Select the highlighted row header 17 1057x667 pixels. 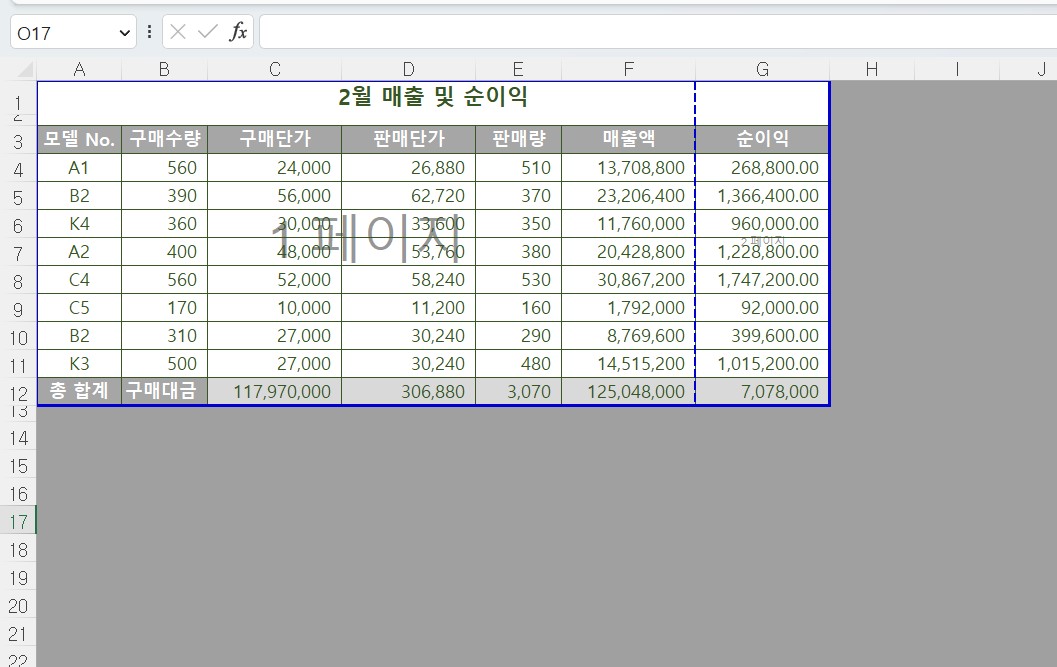coord(17,521)
